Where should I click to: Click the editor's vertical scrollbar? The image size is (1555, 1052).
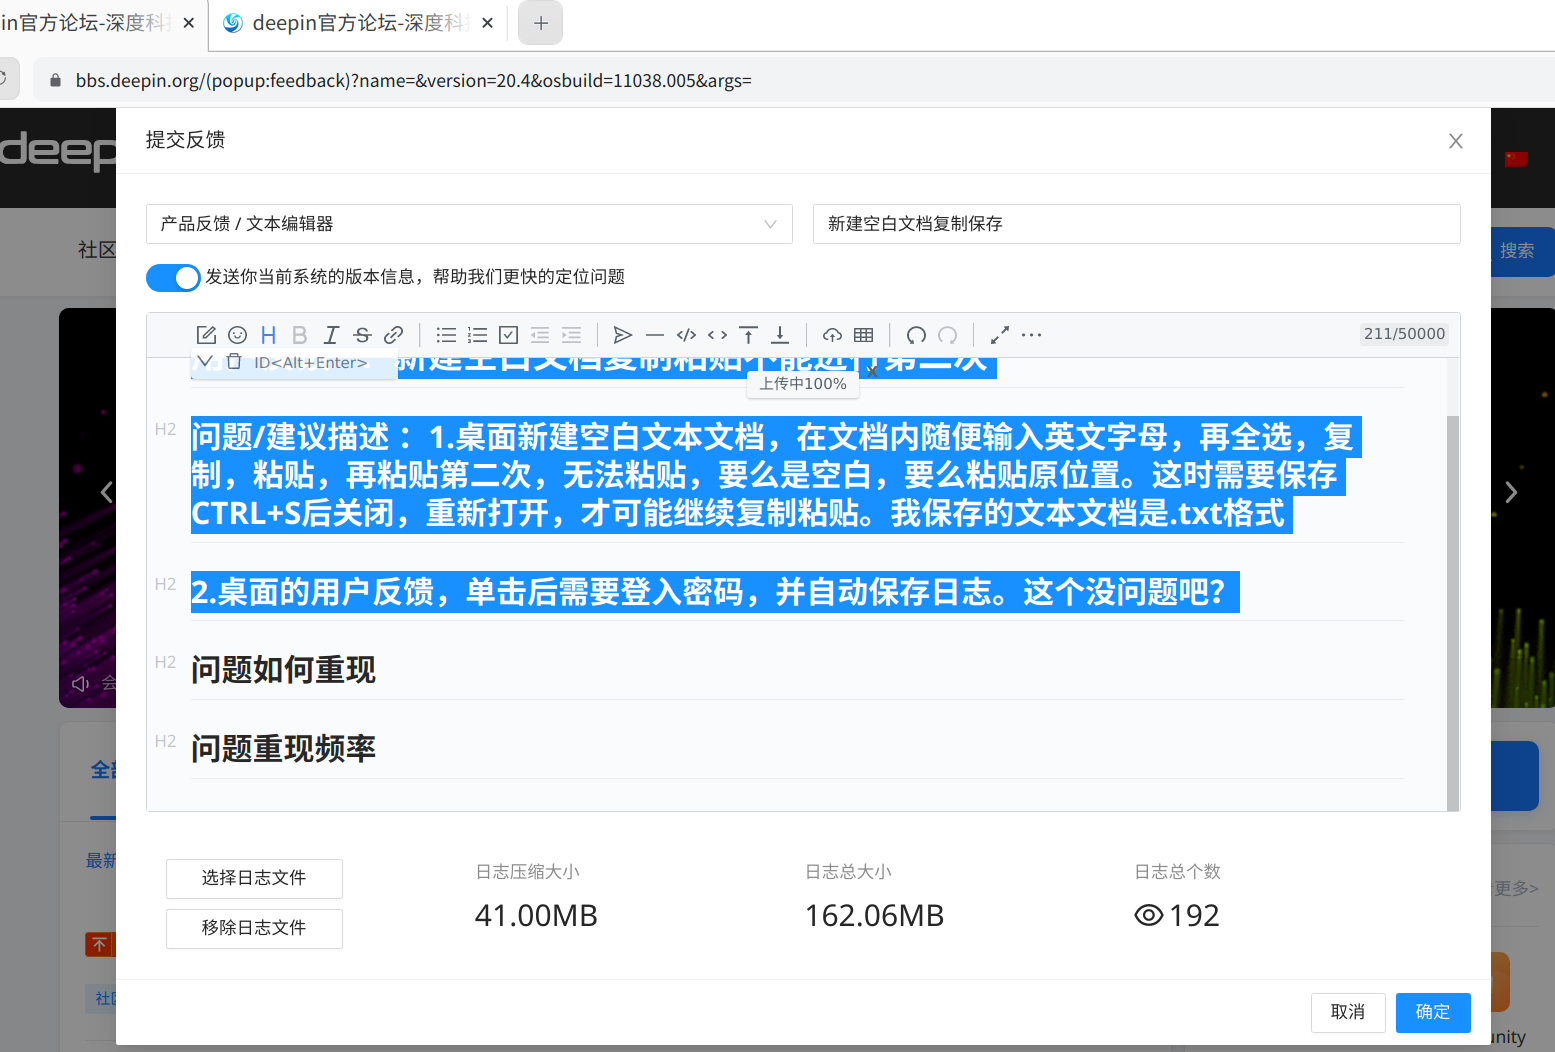1453,612
